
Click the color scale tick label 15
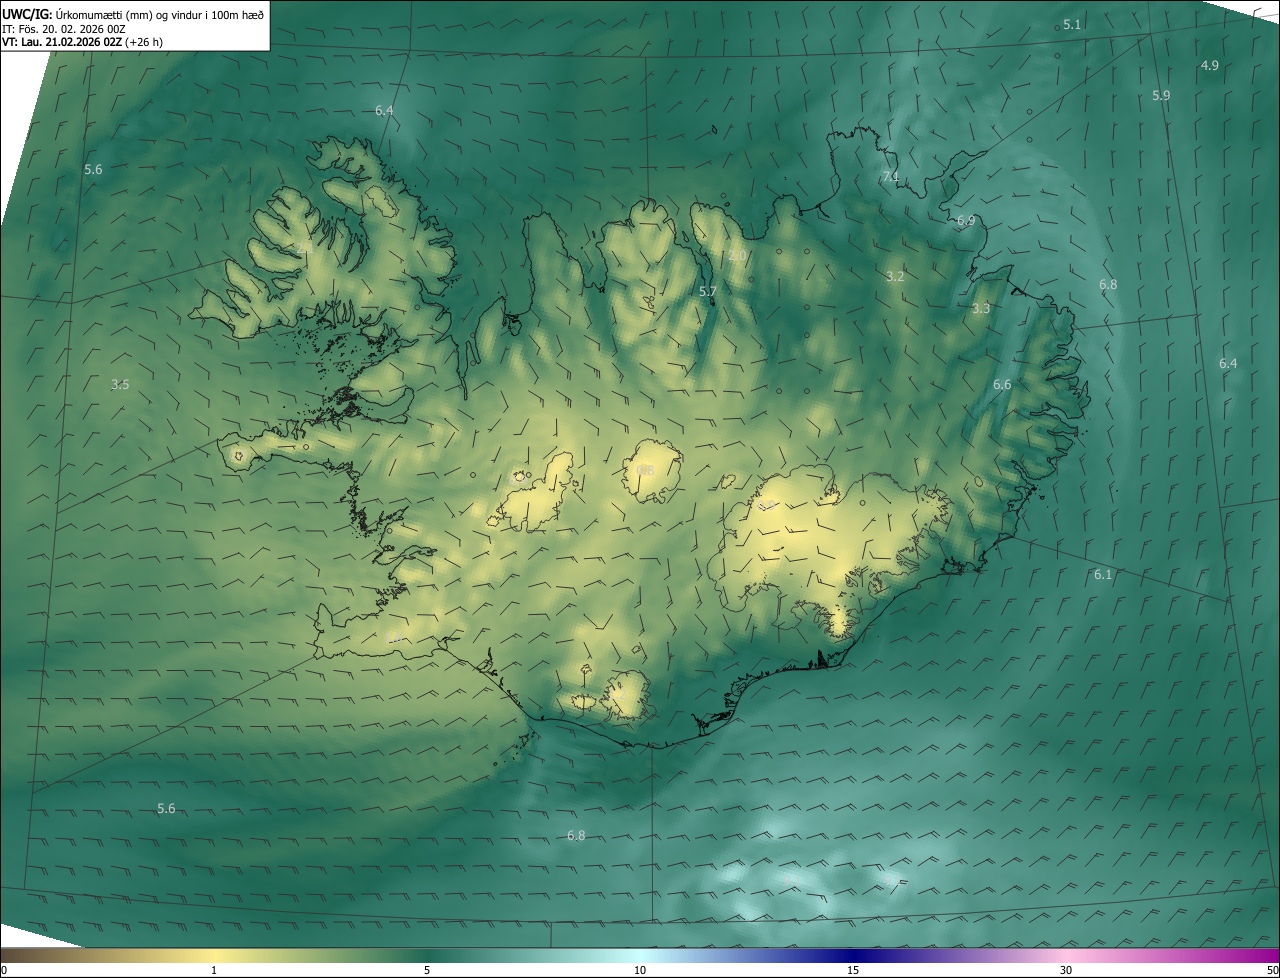click(x=853, y=970)
